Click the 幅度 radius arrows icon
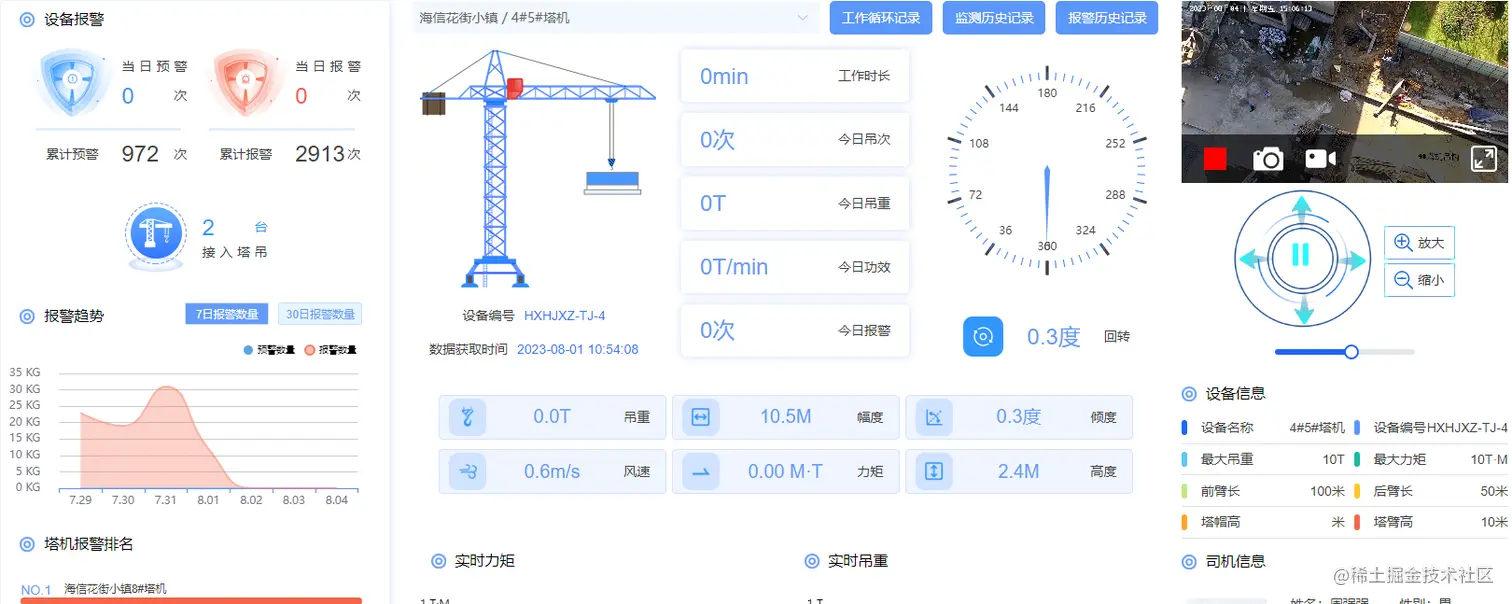1512x604 pixels. click(x=700, y=417)
